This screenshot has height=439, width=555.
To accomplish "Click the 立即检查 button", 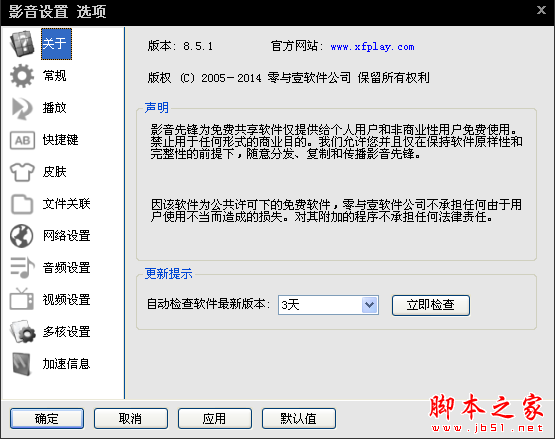I will pos(431,305).
